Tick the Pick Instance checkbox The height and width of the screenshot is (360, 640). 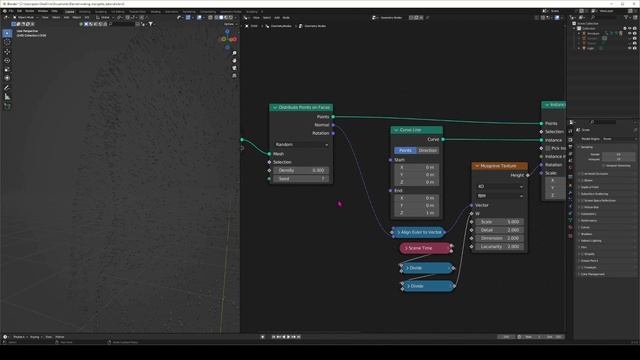(547, 148)
